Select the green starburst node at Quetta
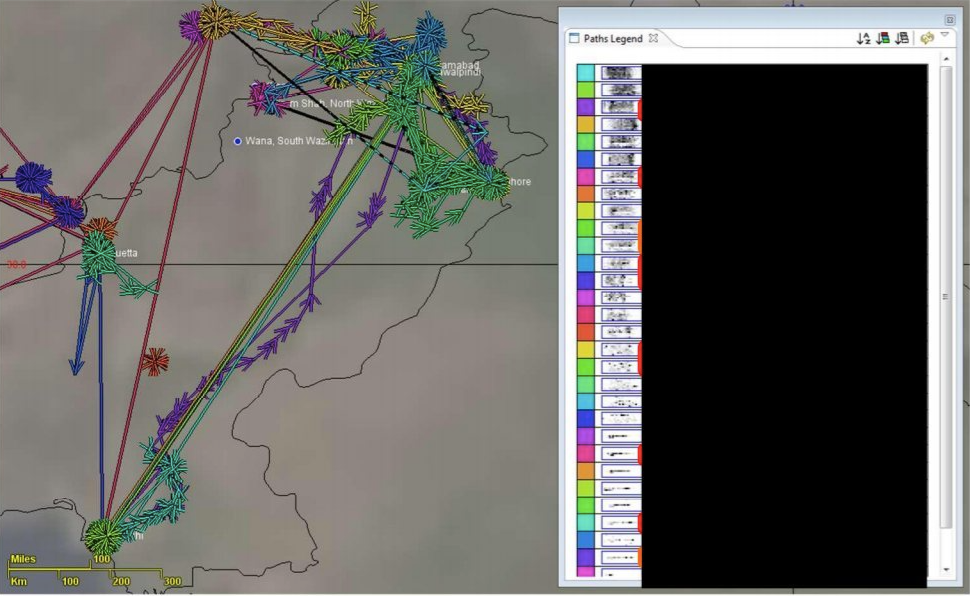 (98, 256)
